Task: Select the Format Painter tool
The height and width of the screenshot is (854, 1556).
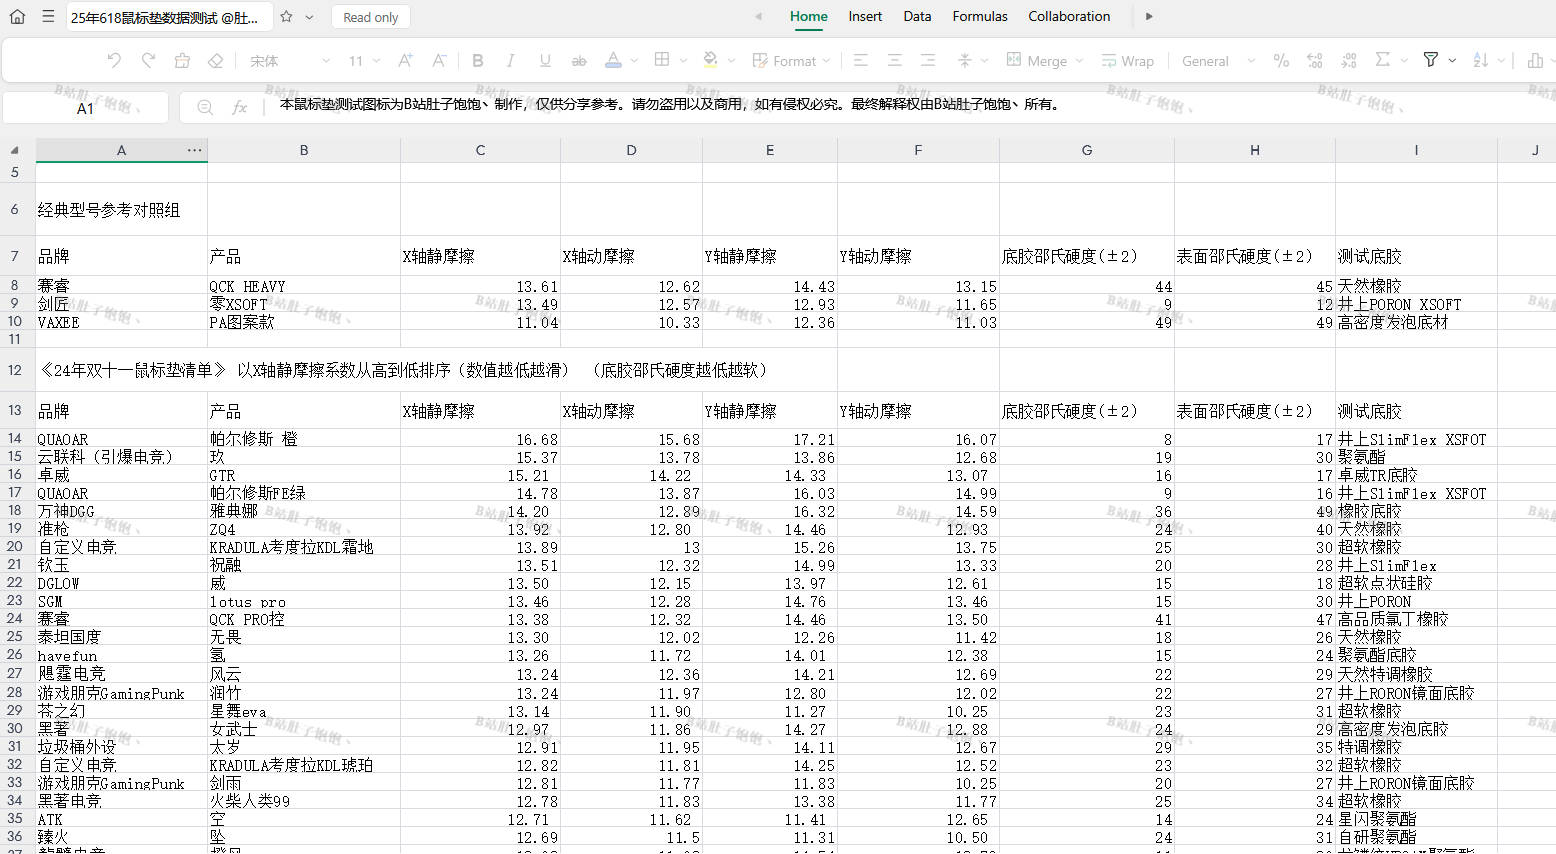Action: (182, 61)
